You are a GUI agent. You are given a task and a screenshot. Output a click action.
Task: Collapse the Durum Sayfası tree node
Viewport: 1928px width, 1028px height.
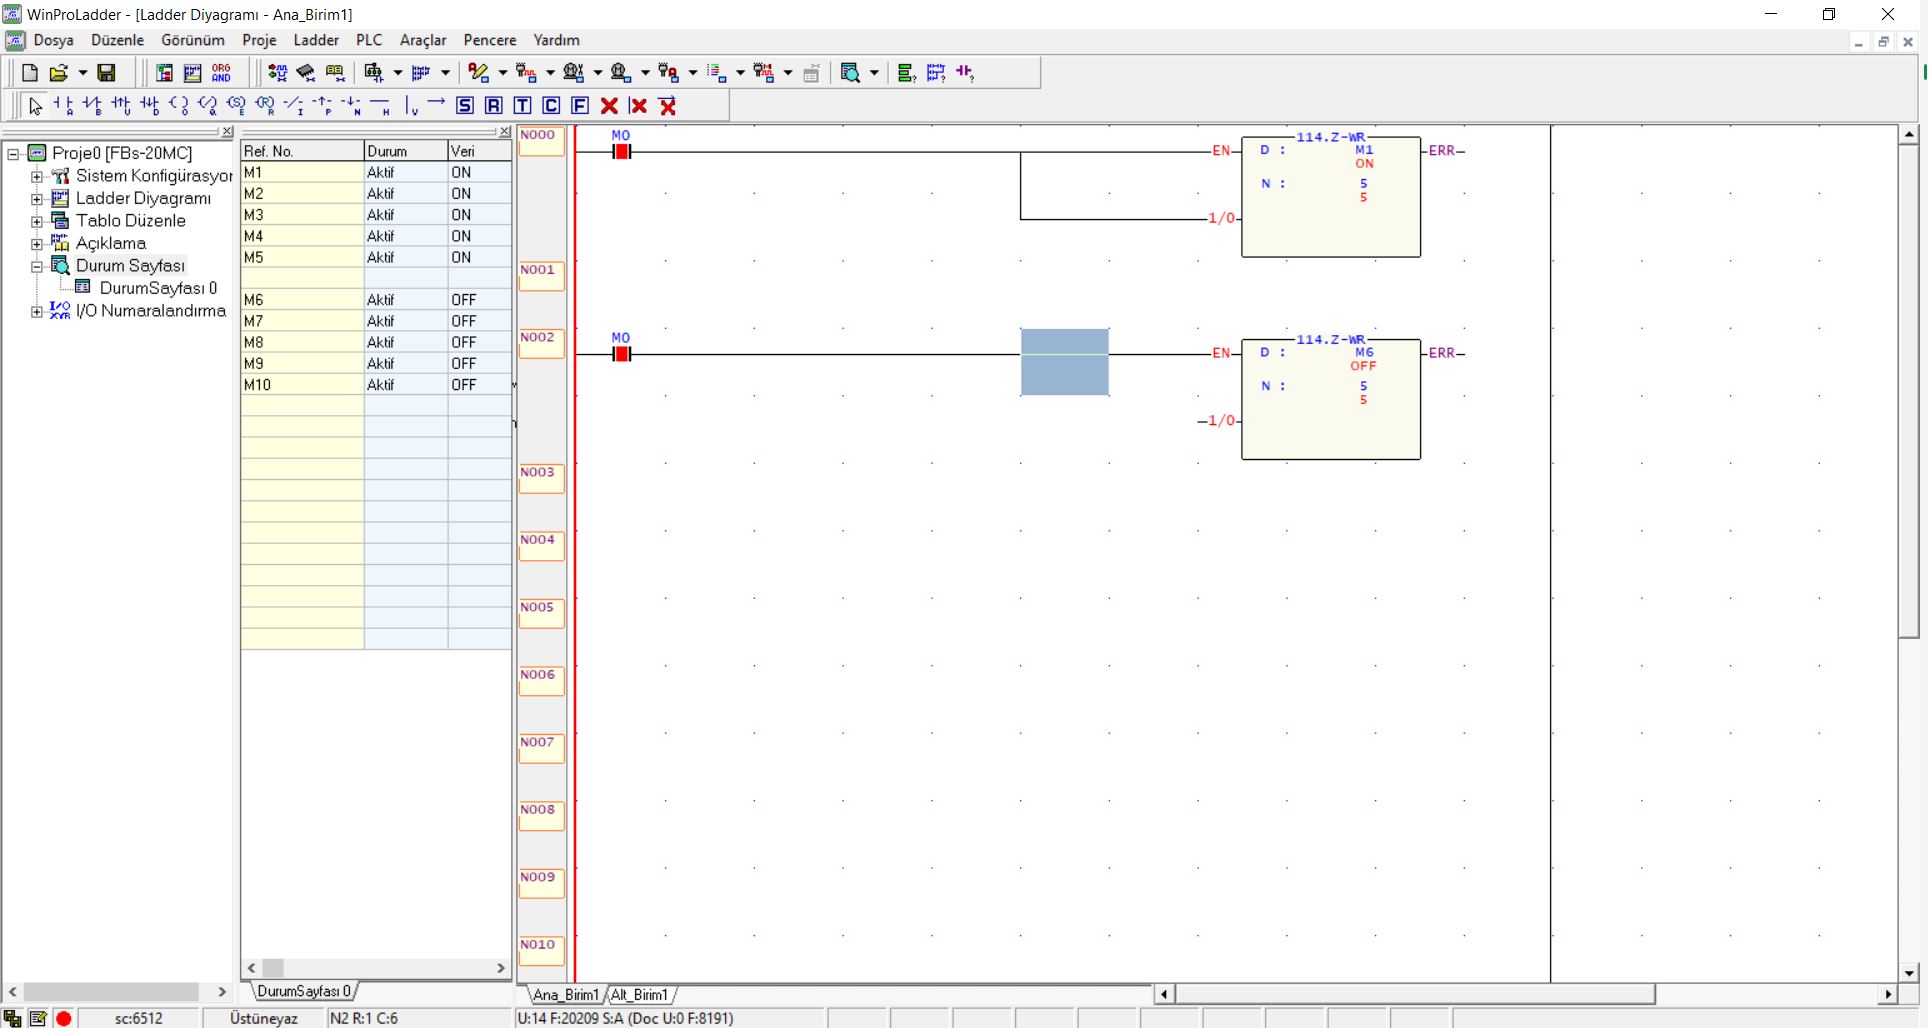[37, 266]
